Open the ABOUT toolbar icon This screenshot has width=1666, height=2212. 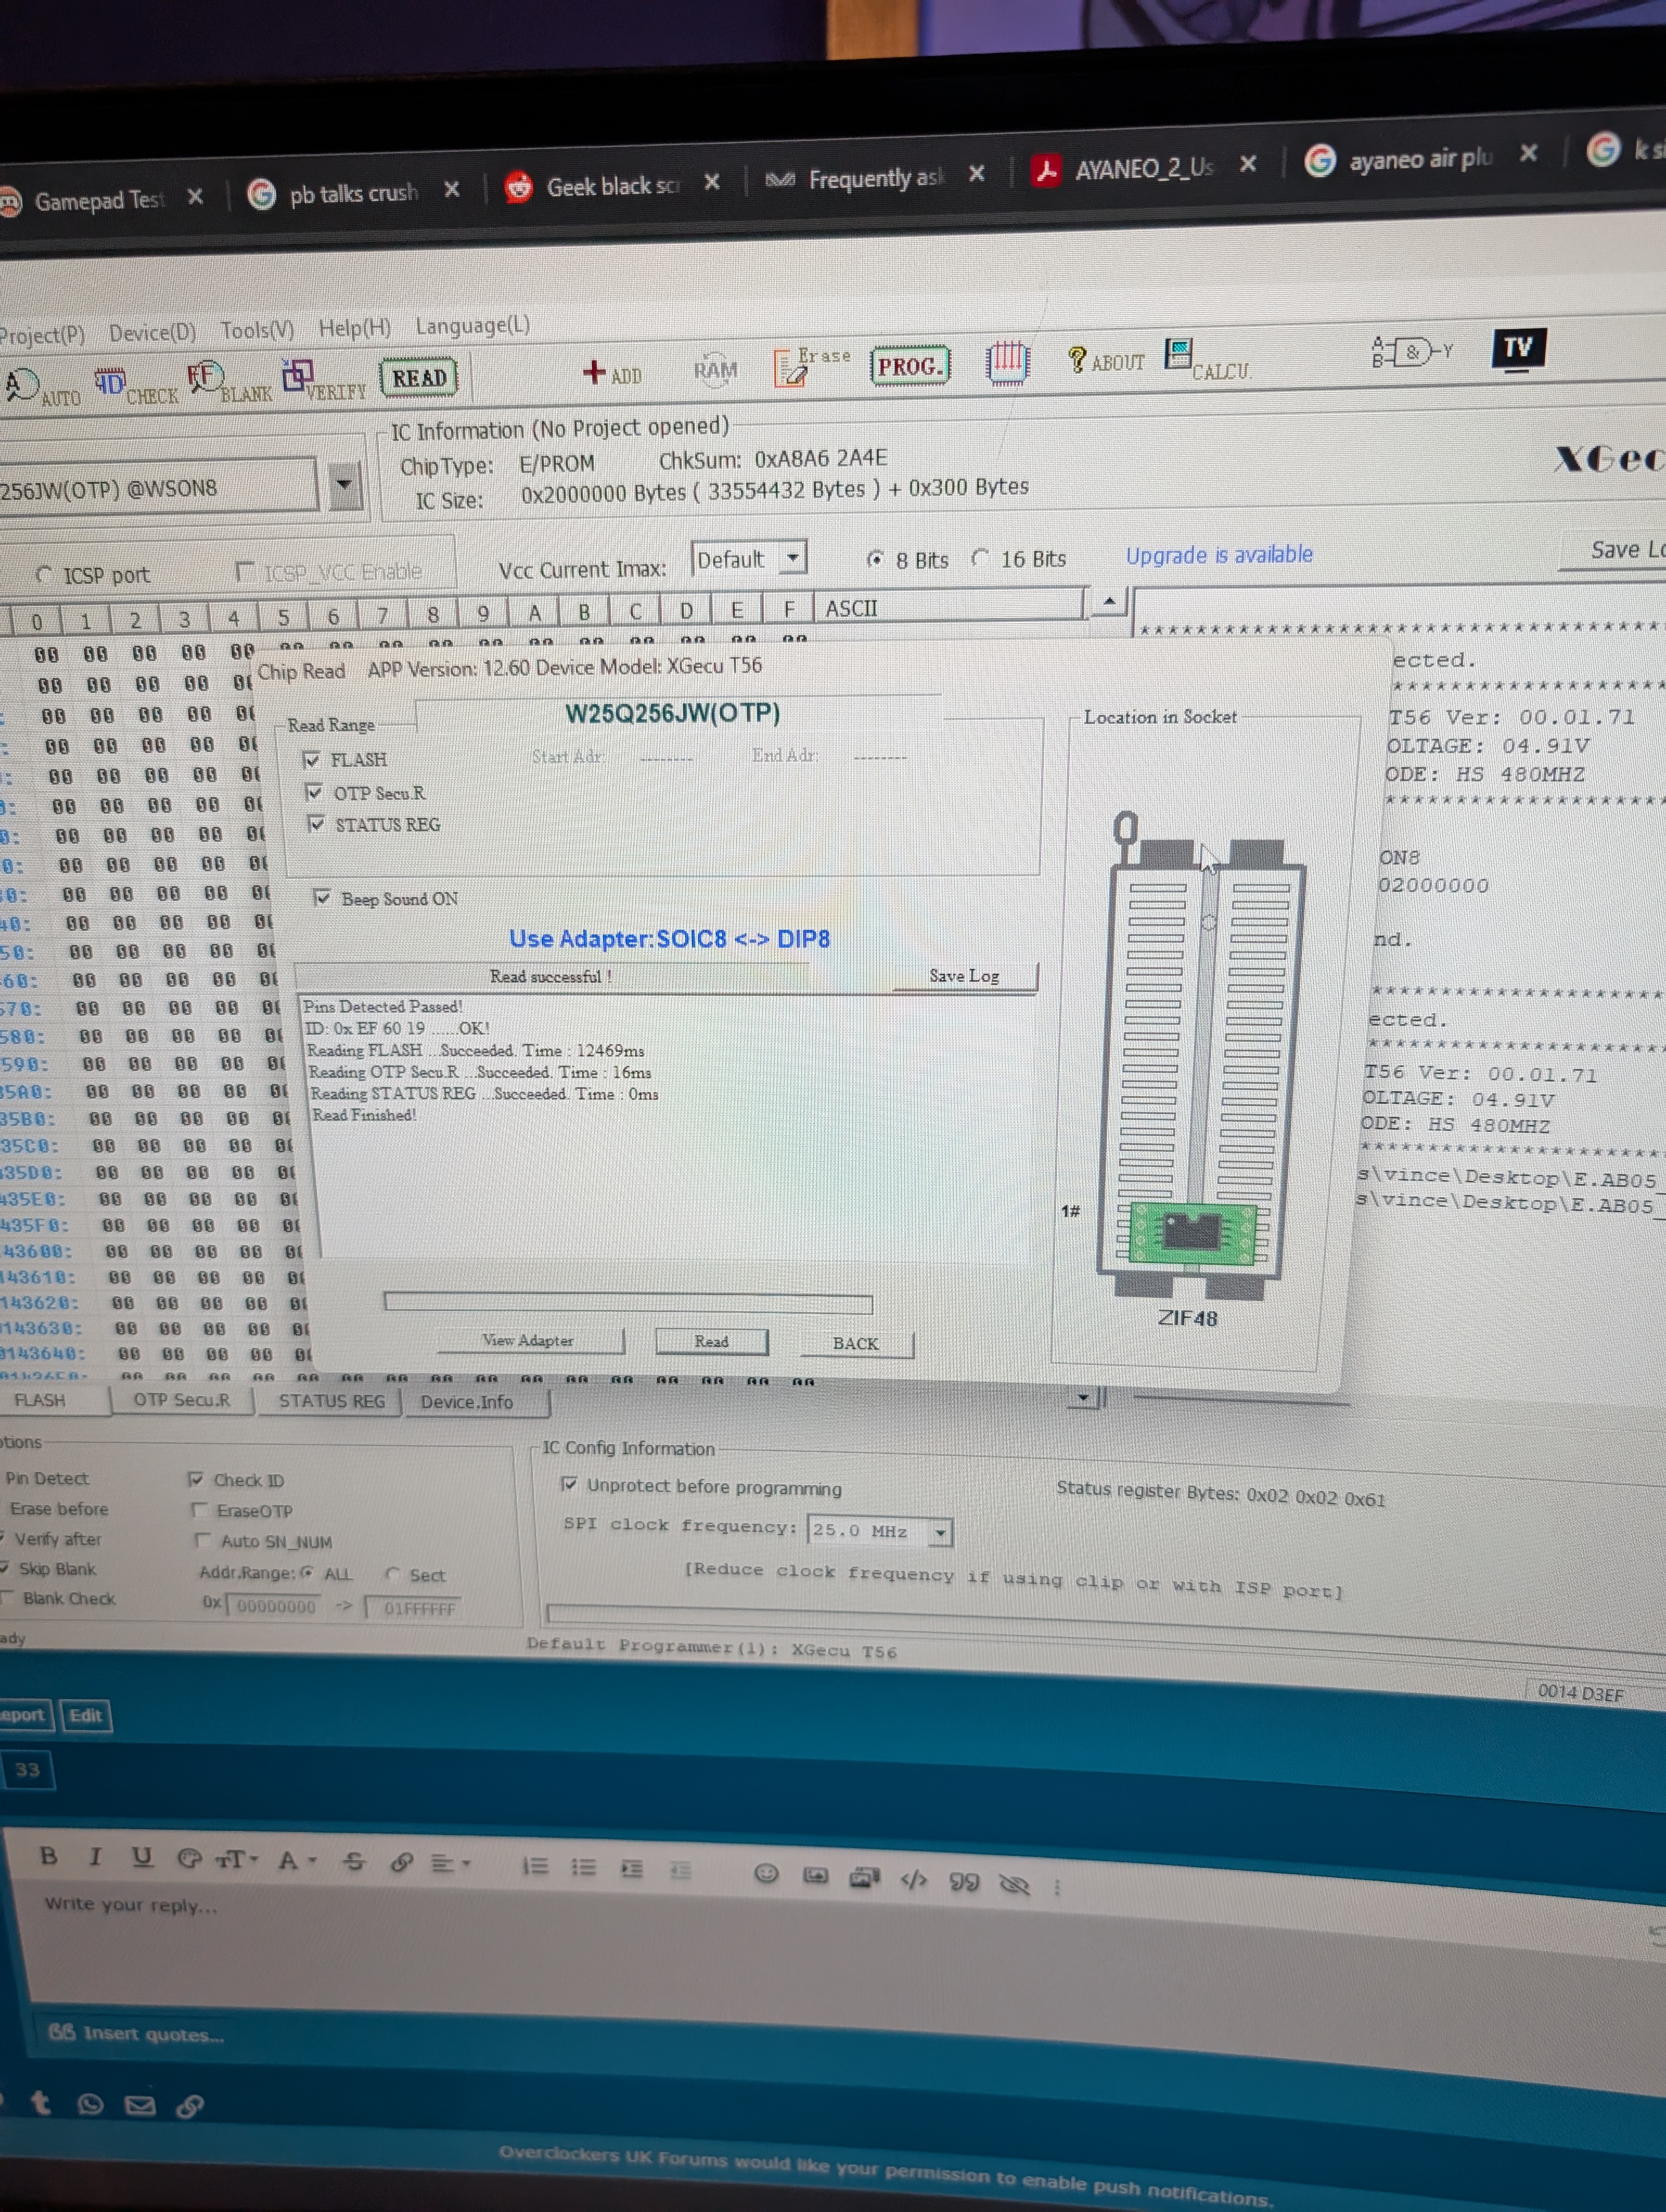tap(1105, 360)
